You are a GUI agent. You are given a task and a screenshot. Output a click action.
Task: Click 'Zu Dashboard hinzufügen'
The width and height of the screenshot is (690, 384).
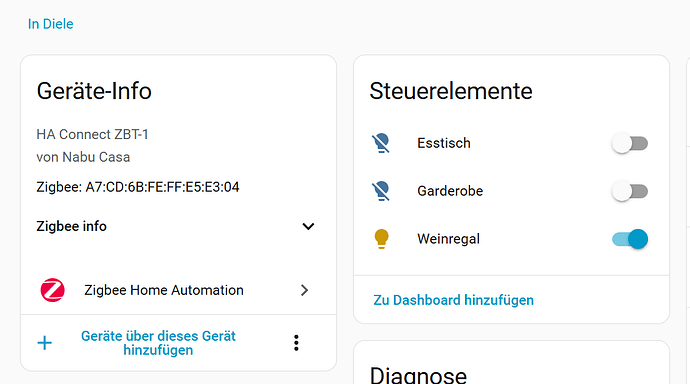pyautogui.click(x=453, y=300)
